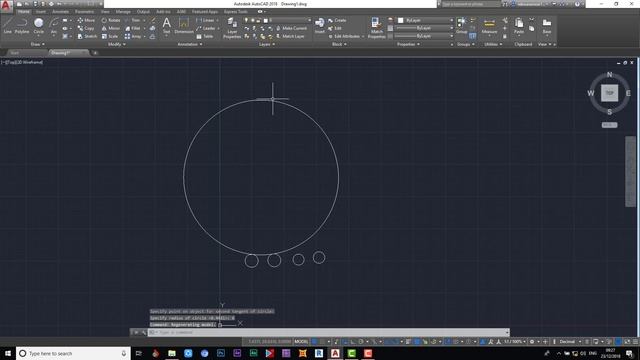640x360 pixels.
Task: Click the Stretch tool
Action: point(87,36)
